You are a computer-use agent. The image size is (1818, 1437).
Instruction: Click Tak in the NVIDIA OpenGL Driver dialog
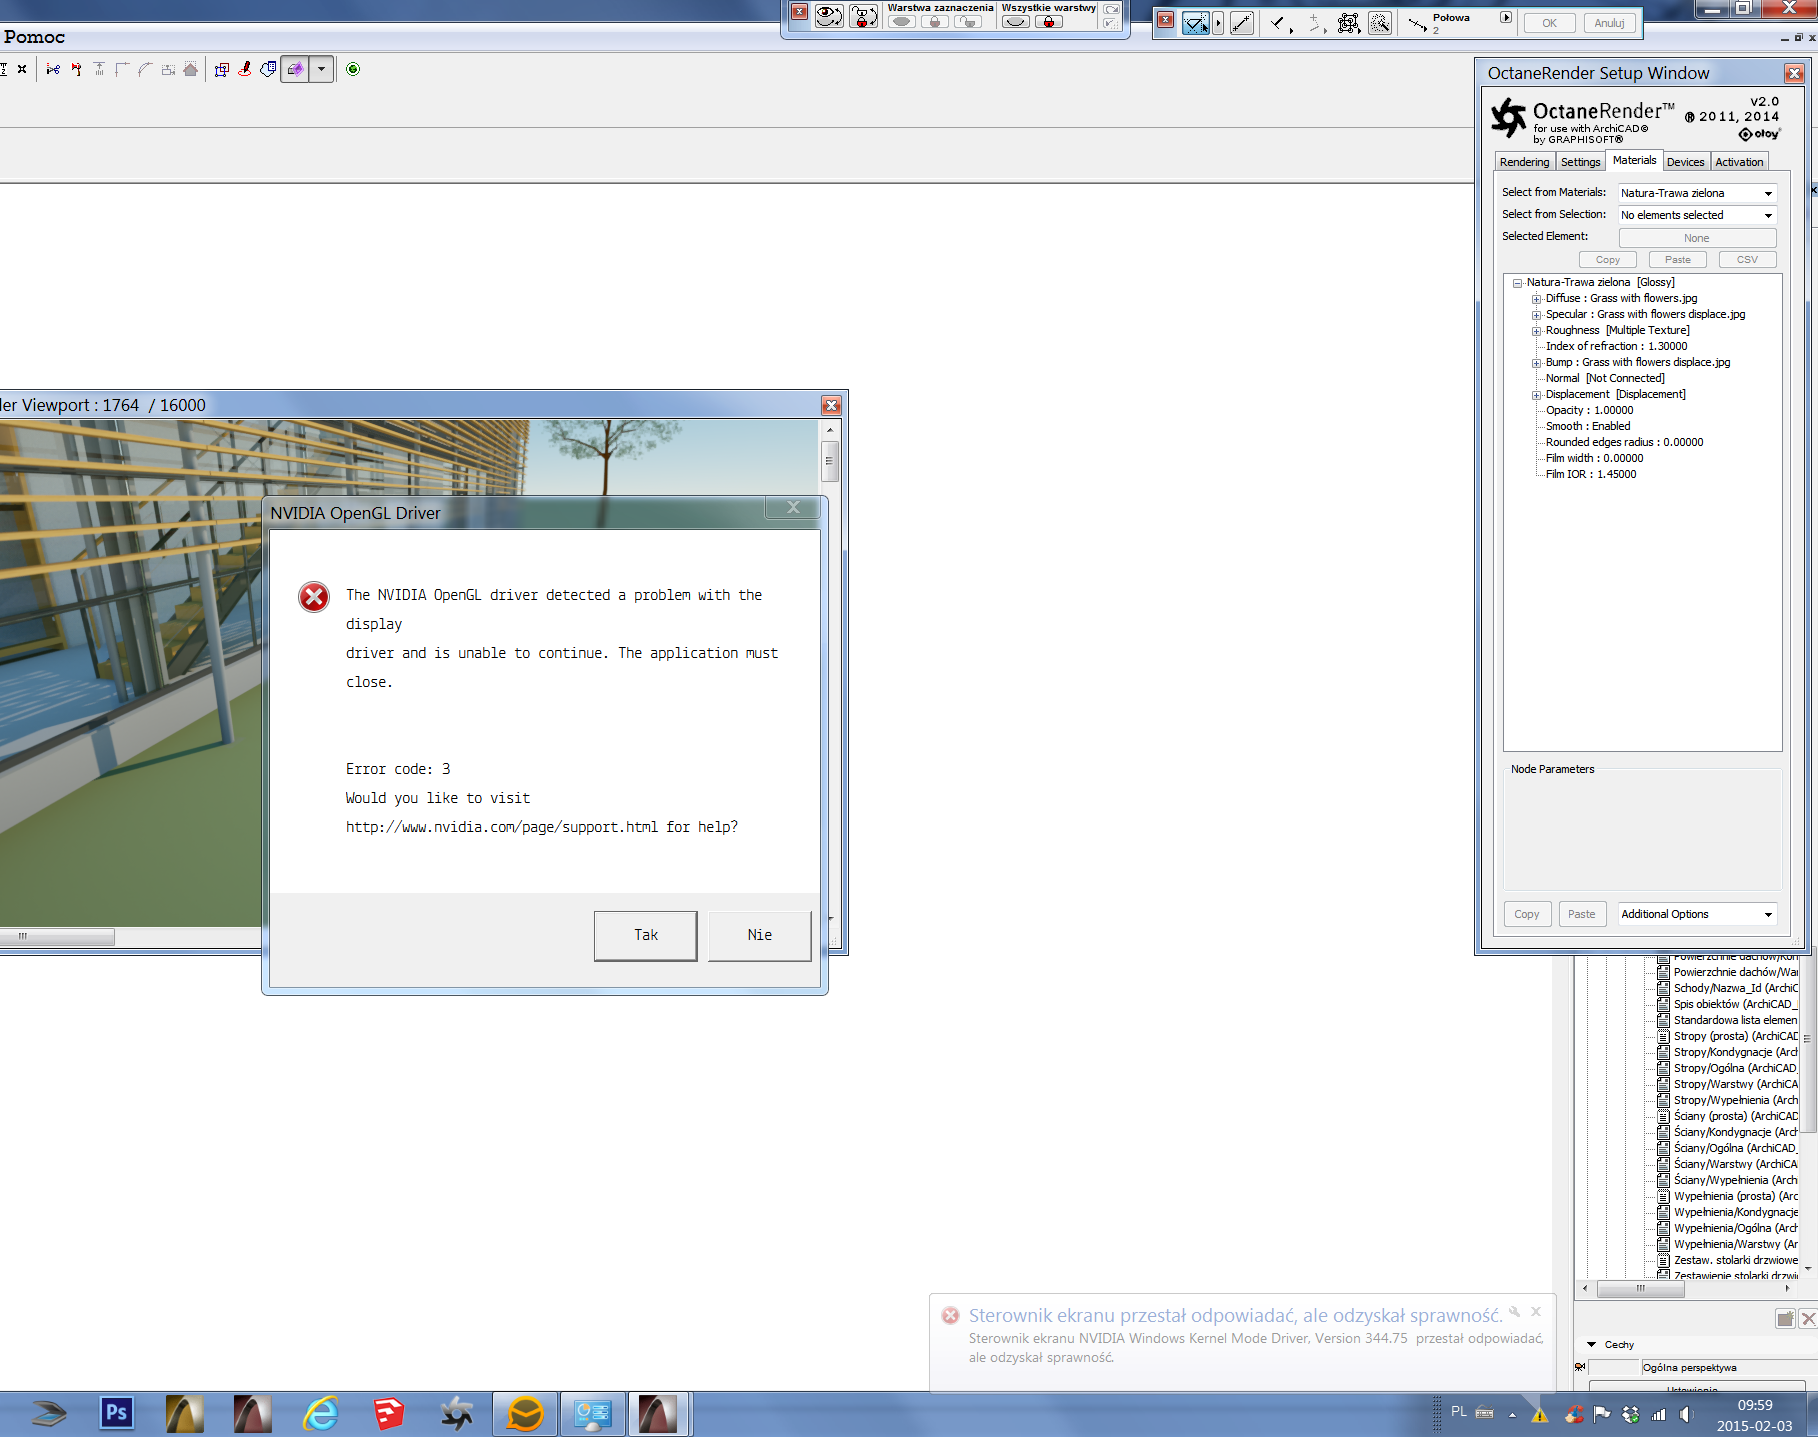pyautogui.click(x=646, y=935)
